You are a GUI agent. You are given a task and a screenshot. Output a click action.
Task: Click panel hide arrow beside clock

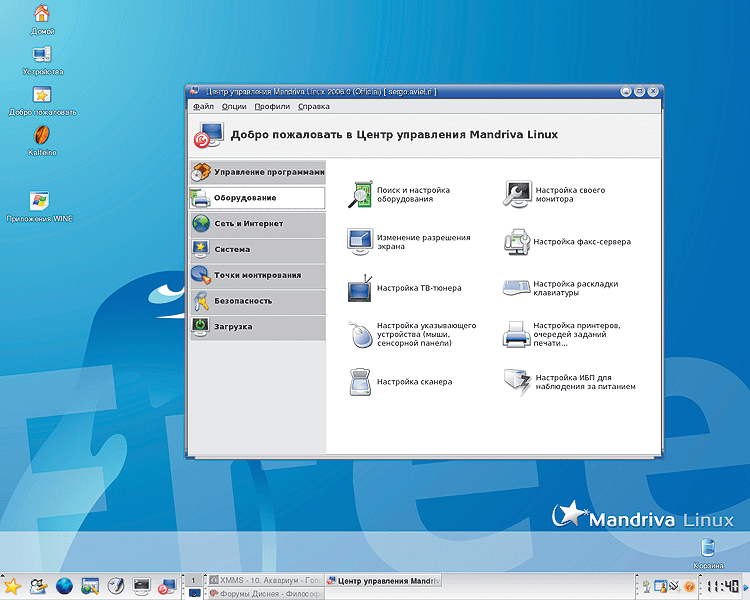pyautogui.click(x=746, y=587)
